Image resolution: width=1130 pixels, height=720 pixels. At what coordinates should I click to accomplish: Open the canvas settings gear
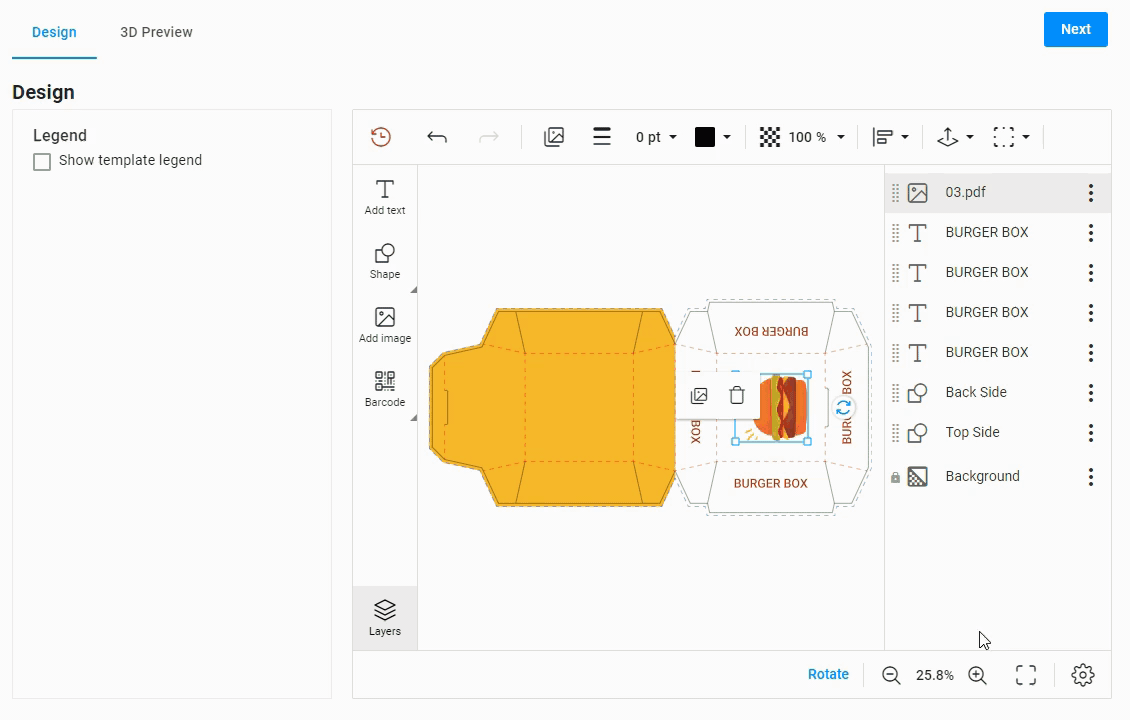click(1082, 675)
